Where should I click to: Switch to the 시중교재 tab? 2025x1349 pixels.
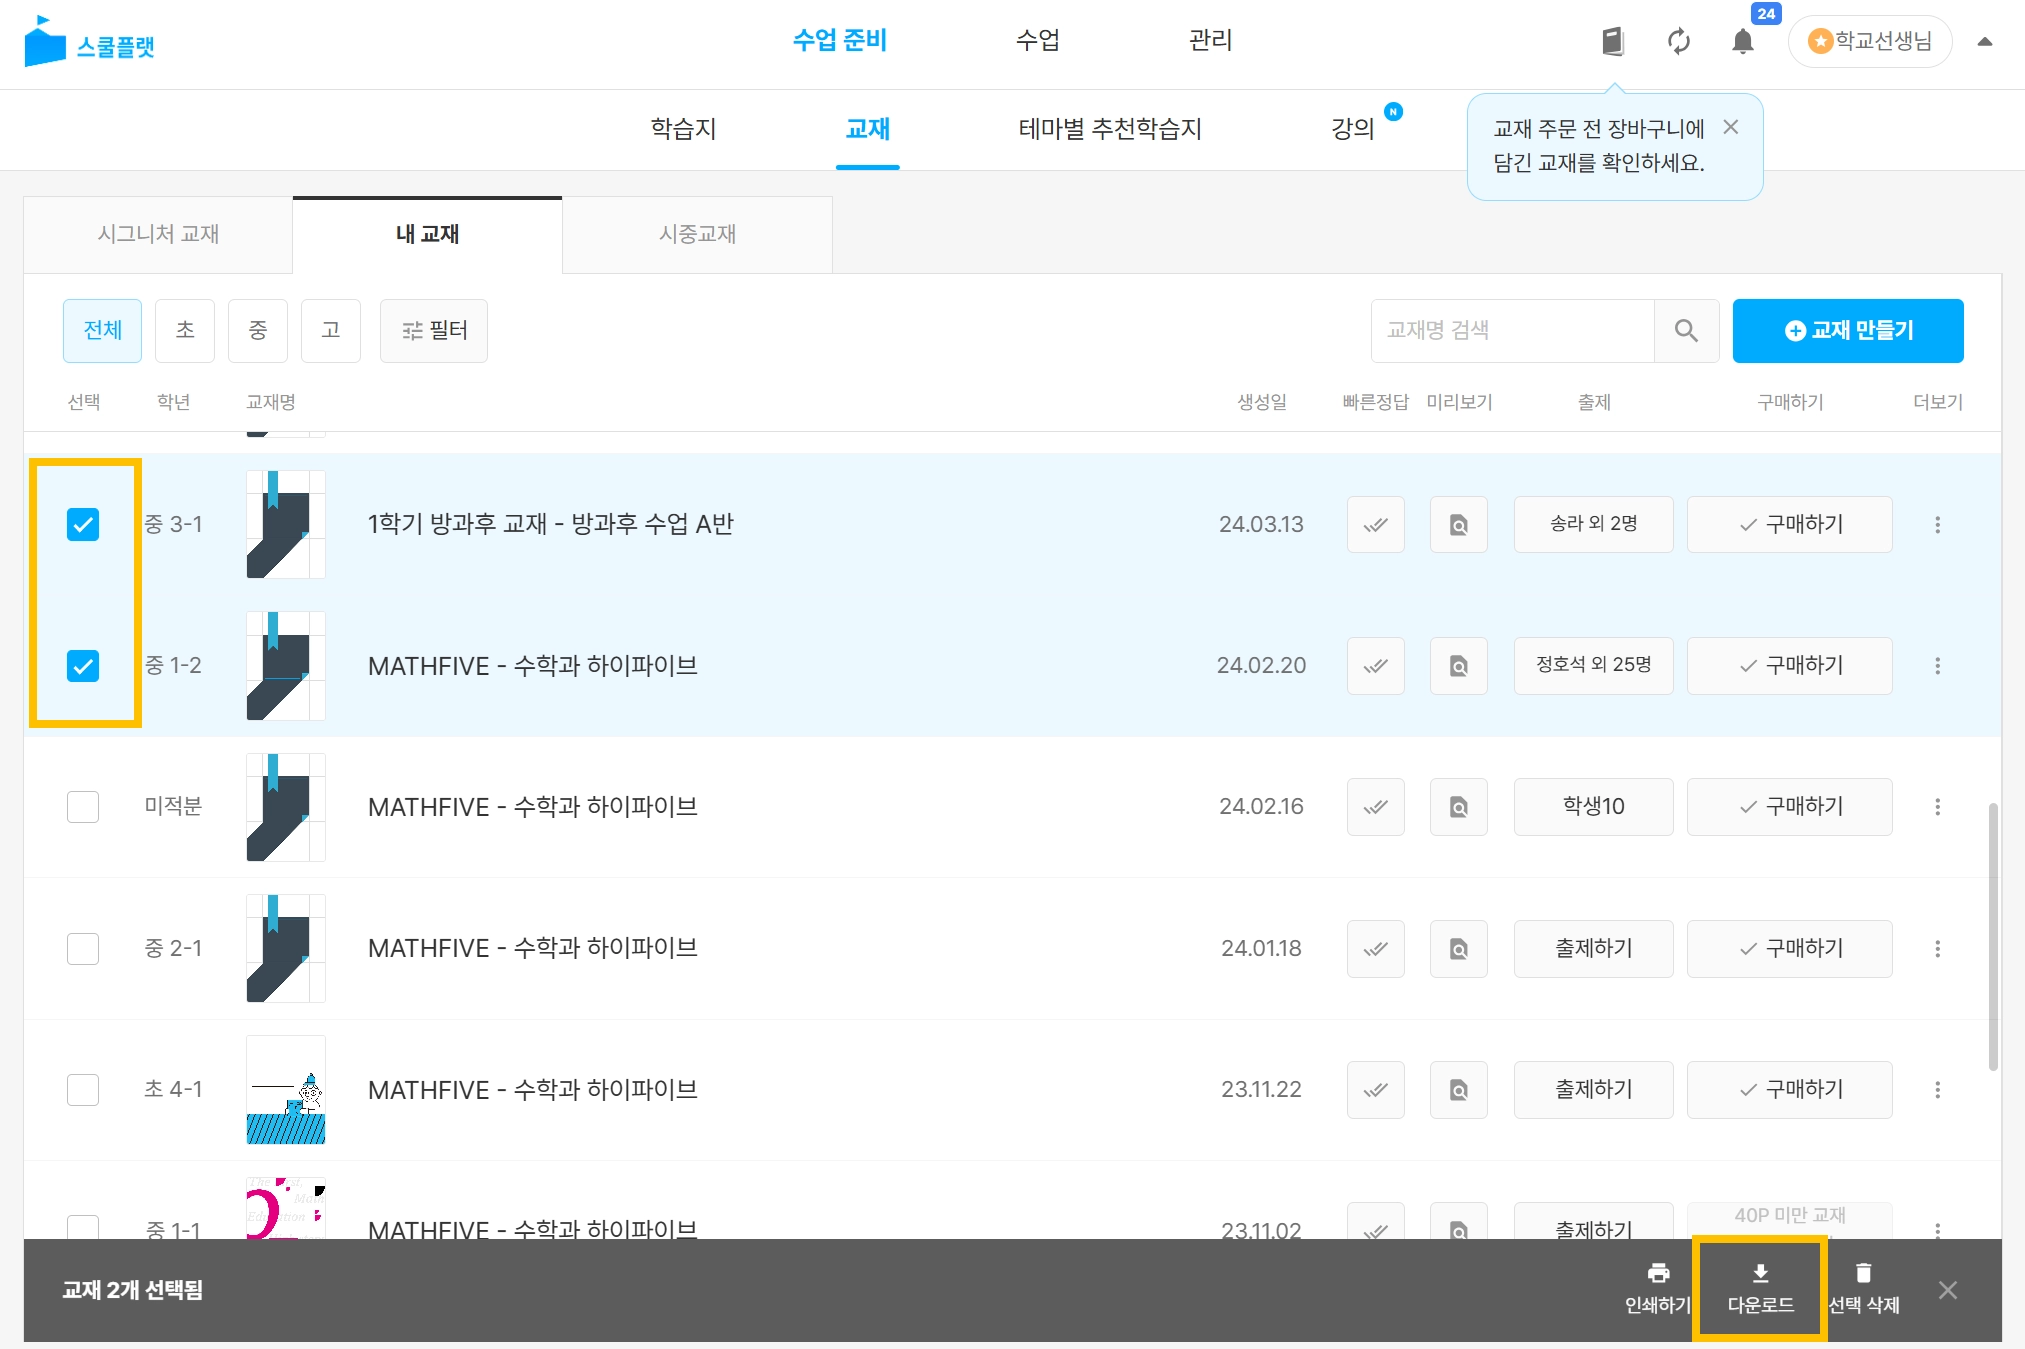coord(697,234)
